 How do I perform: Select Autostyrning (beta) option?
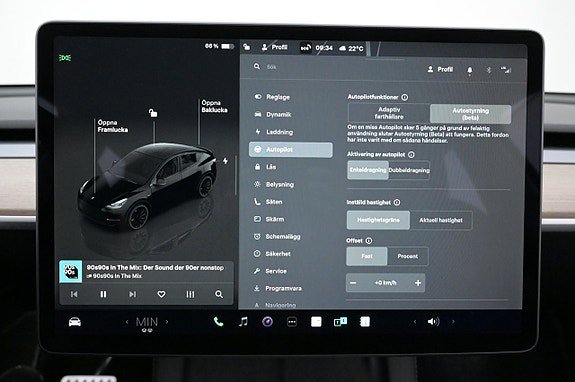point(470,114)
